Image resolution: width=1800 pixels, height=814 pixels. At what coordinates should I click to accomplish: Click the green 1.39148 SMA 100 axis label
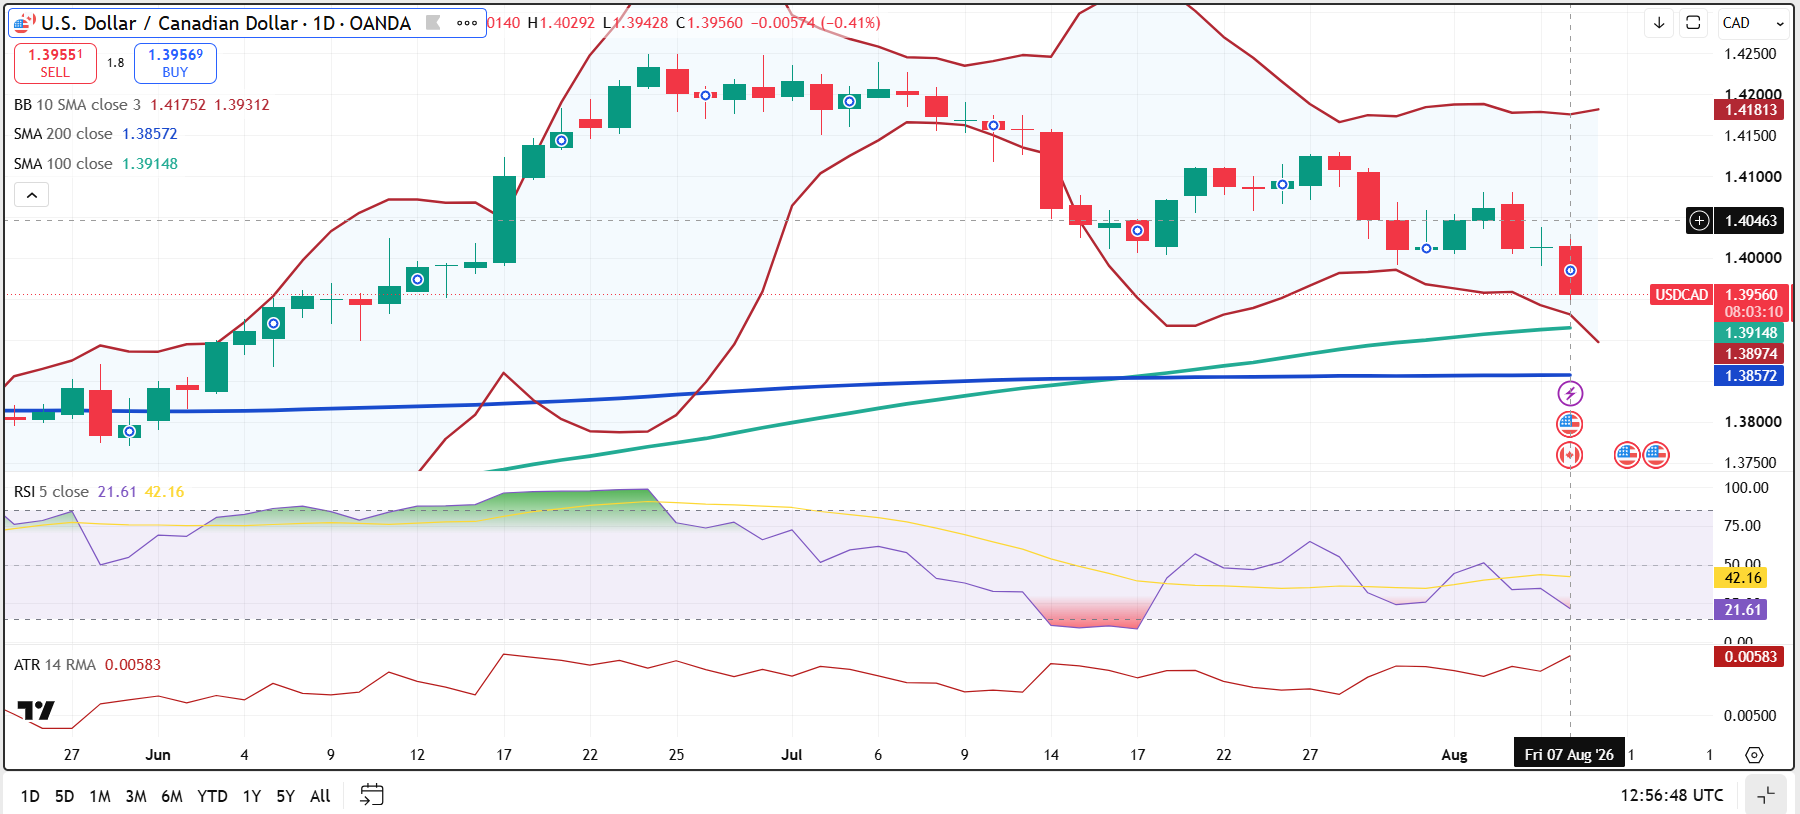1751,333
